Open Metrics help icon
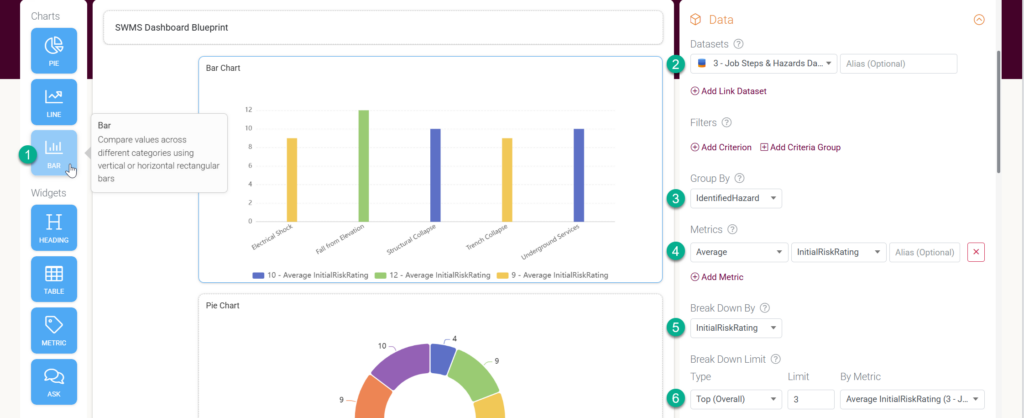This screenshot has height=418, width=1024. [x=732, y=229]
